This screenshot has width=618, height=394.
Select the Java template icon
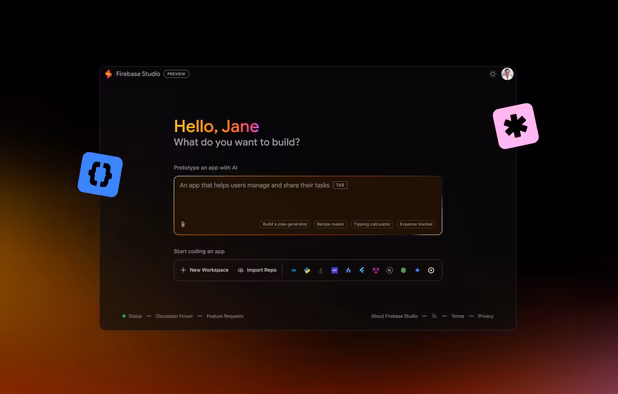point(321,270)
